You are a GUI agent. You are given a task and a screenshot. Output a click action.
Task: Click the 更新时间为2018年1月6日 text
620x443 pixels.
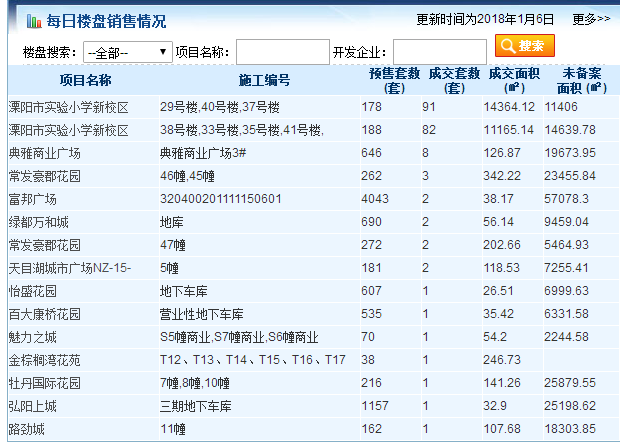coord(485,19)
